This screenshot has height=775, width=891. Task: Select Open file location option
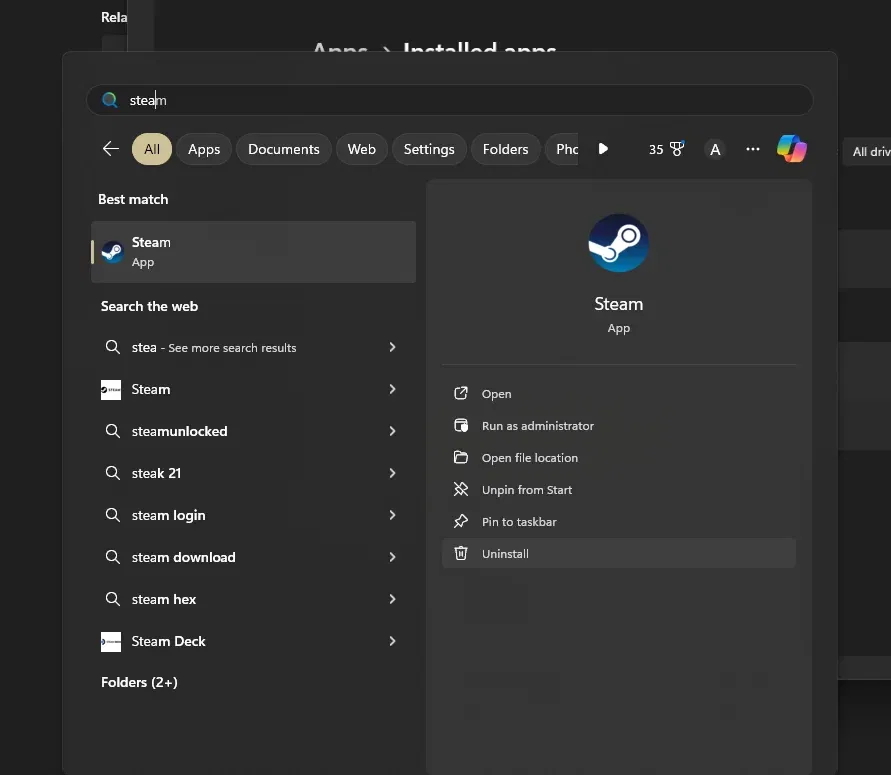[529, 458]
